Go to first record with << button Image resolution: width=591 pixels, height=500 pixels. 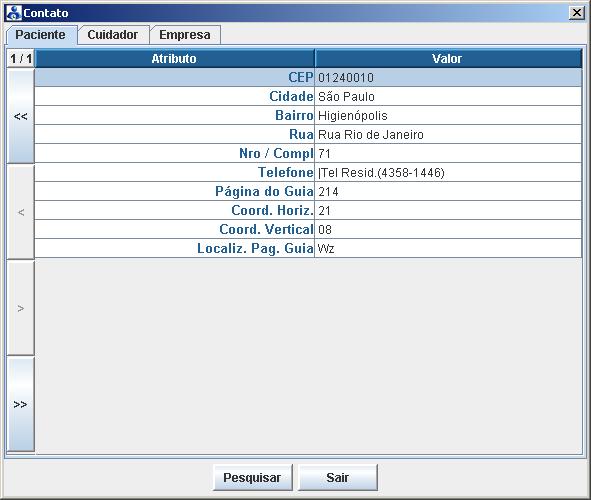coord(21,116)
